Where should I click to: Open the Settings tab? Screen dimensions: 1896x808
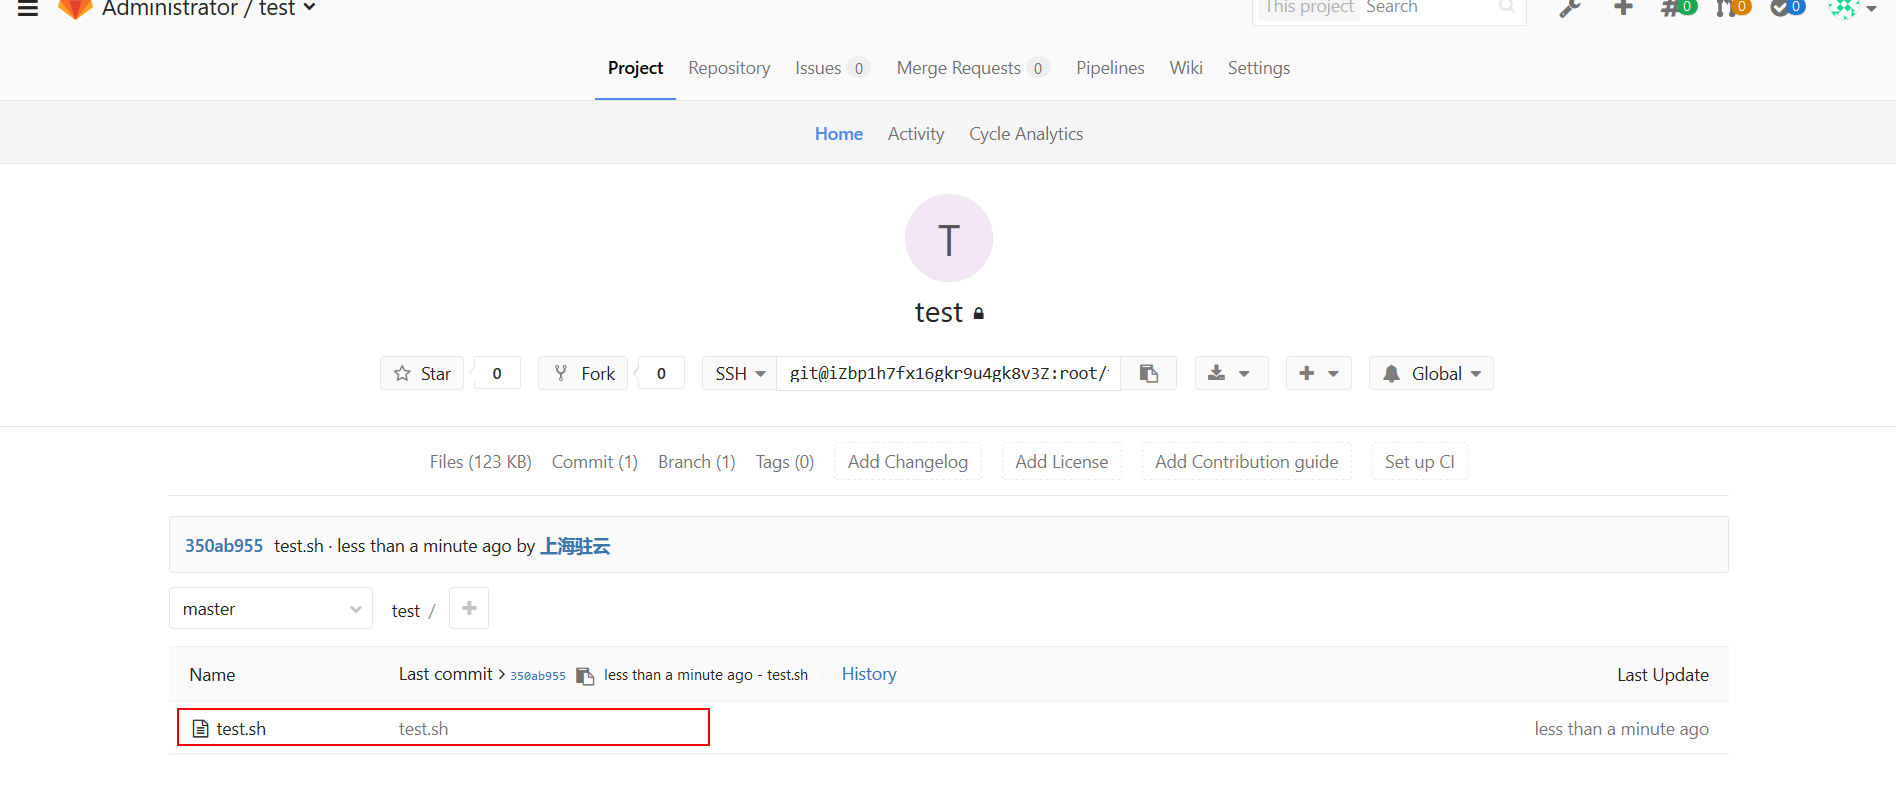click(1259, 68)
